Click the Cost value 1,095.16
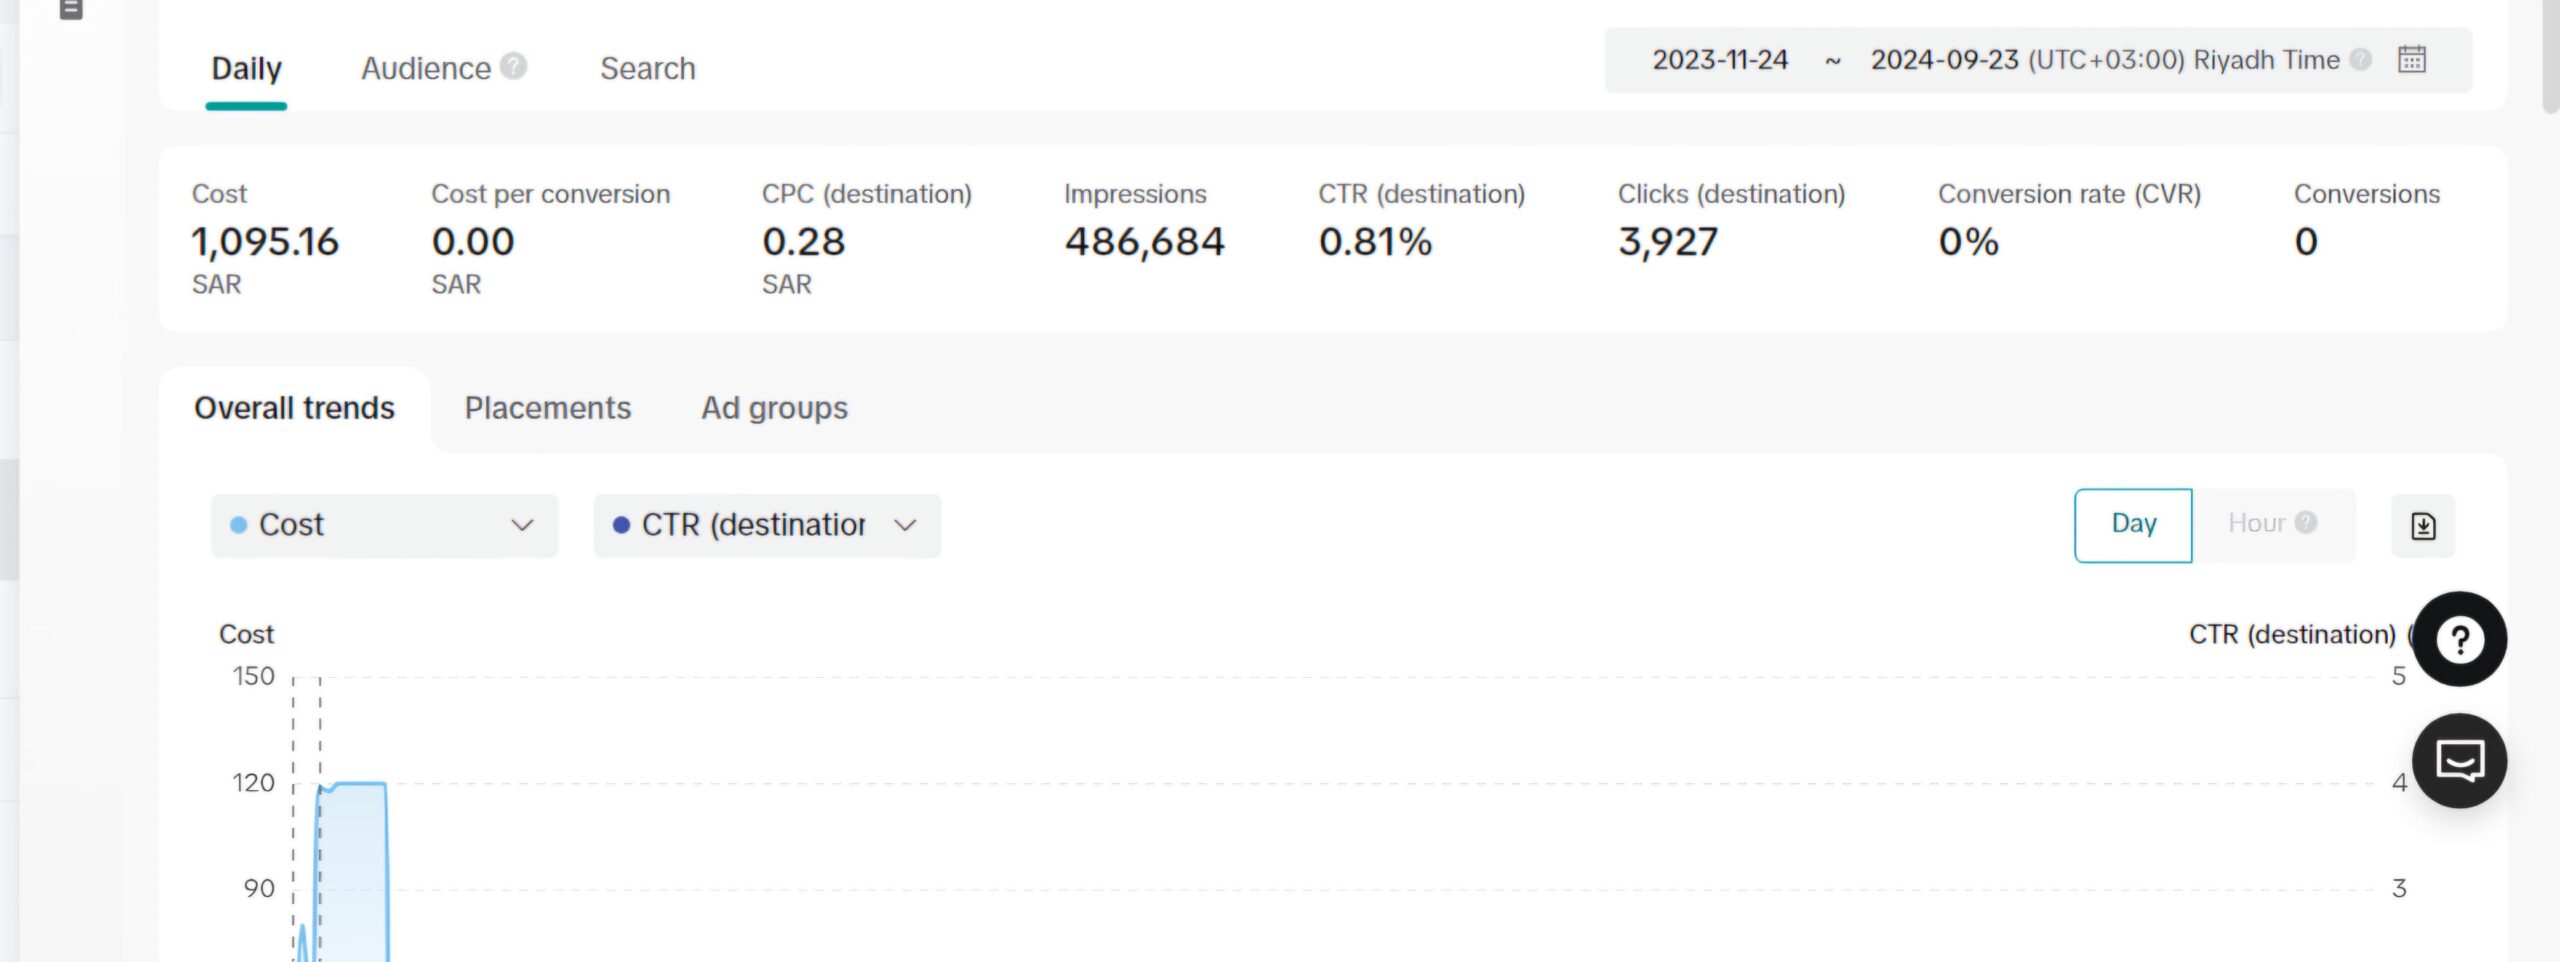This screenshot has width=2560, height=962. (265, 241)
